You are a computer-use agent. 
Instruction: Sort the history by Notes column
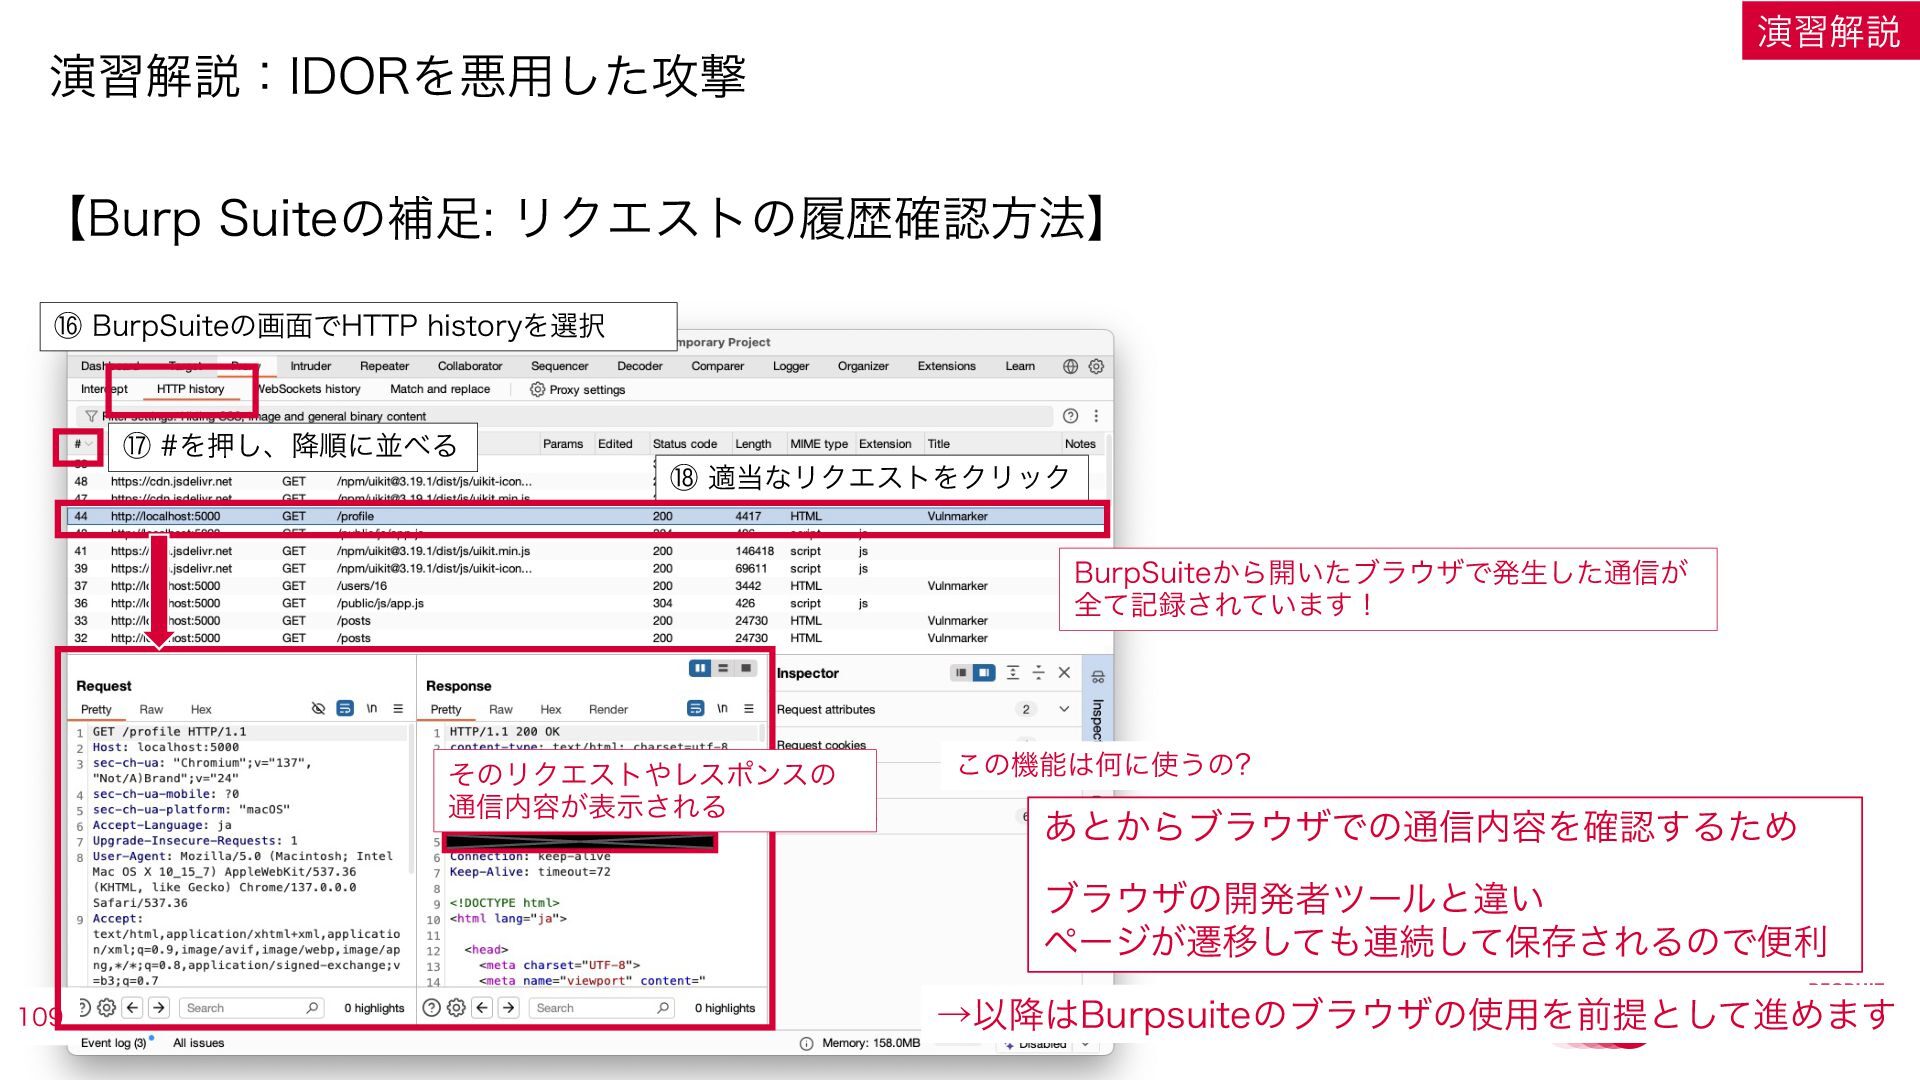pyautogui.click(x=1080, y=444)
